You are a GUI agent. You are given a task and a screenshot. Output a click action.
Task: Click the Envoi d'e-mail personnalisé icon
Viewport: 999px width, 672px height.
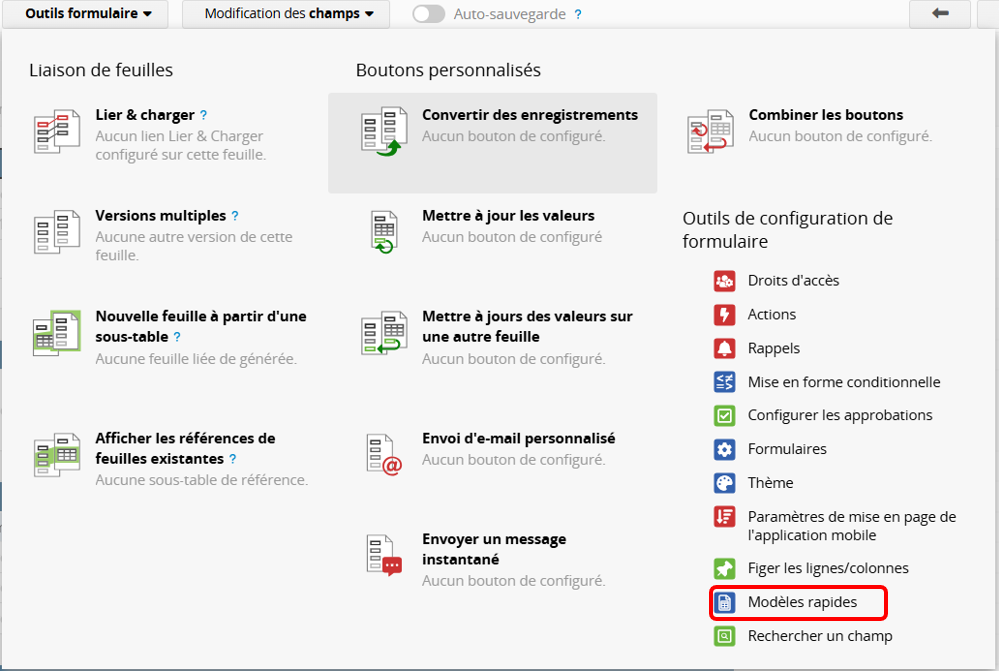[x=384, y=454]
